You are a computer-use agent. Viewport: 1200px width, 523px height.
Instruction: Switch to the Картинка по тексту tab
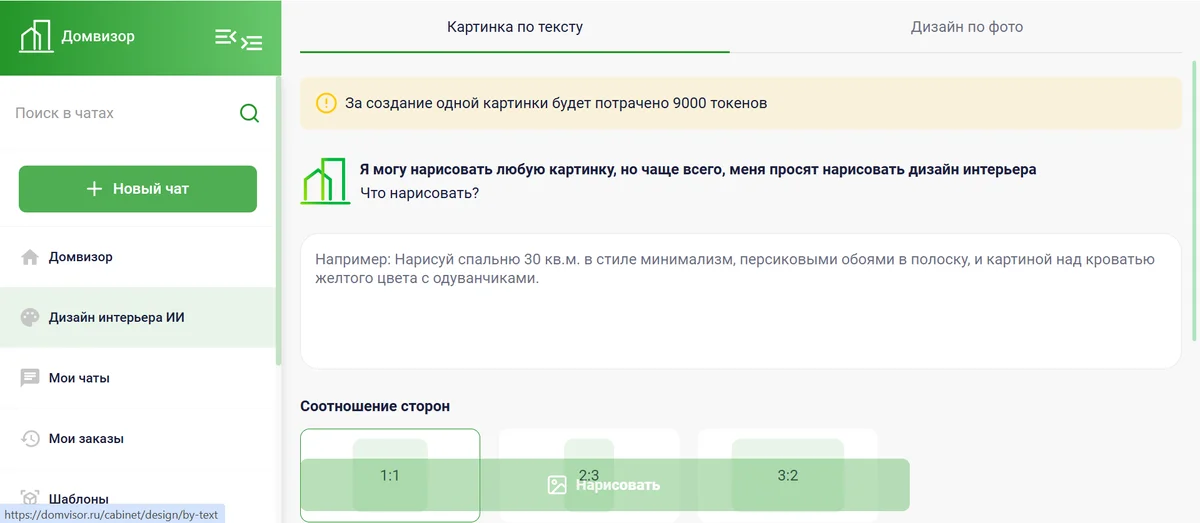pos(514,27)
